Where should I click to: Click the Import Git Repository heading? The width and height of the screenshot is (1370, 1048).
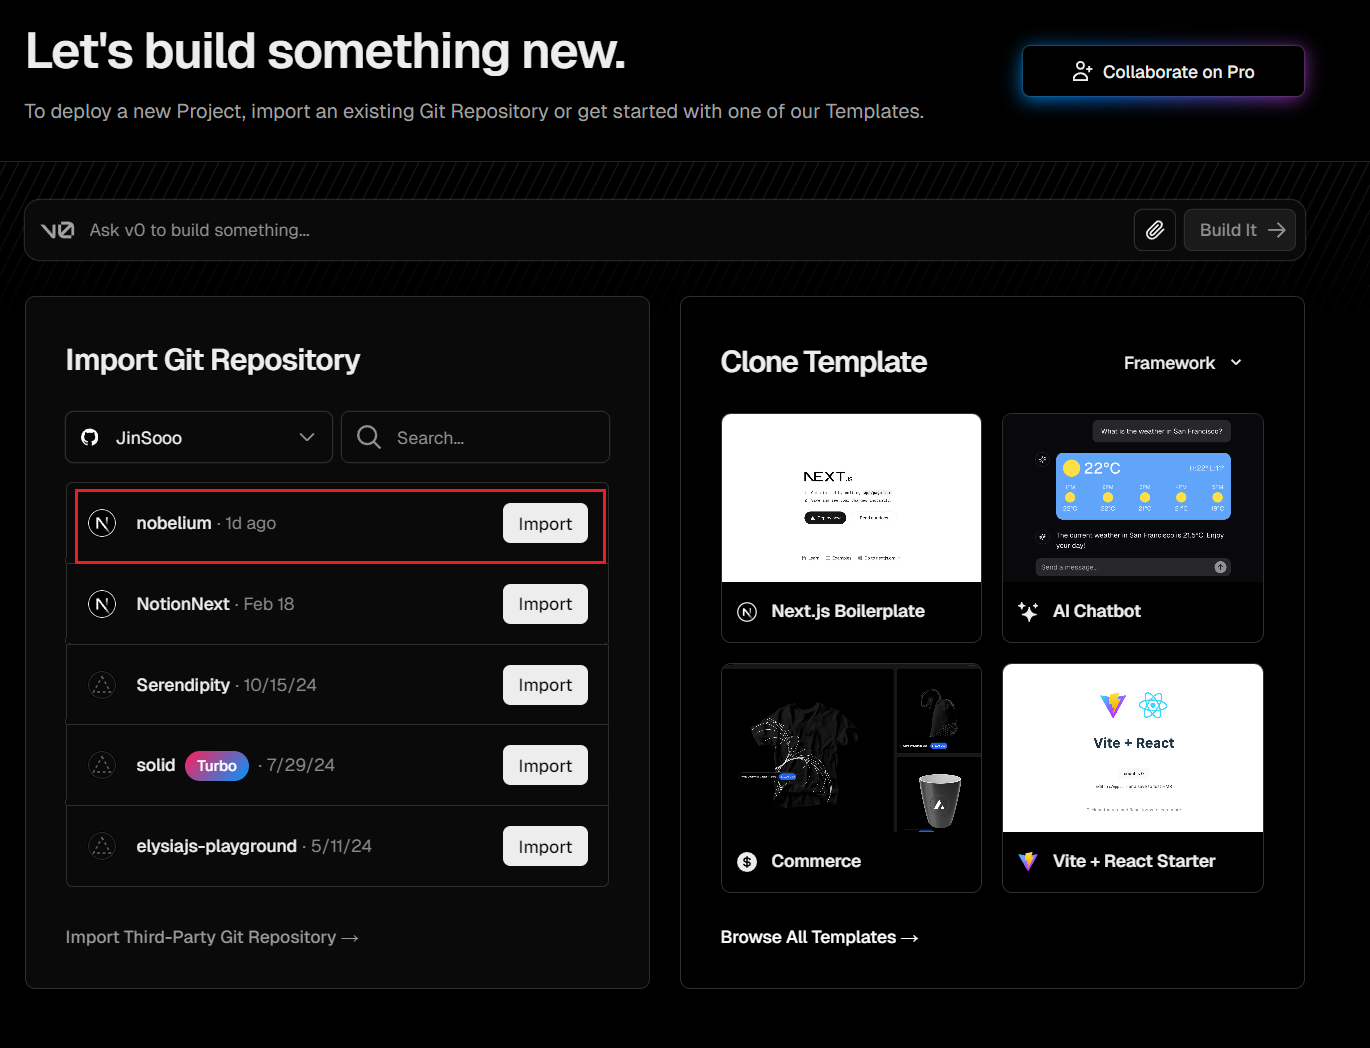tap(213, 360)
